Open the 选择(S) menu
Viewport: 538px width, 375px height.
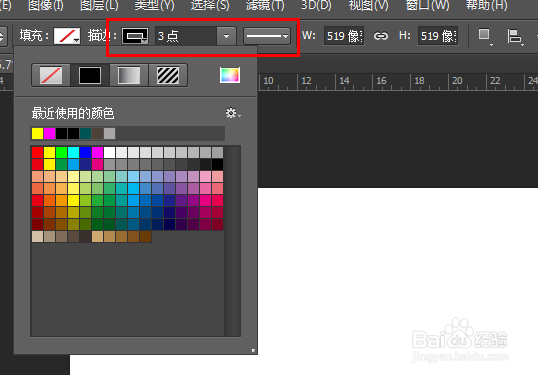tap(210, 5)
